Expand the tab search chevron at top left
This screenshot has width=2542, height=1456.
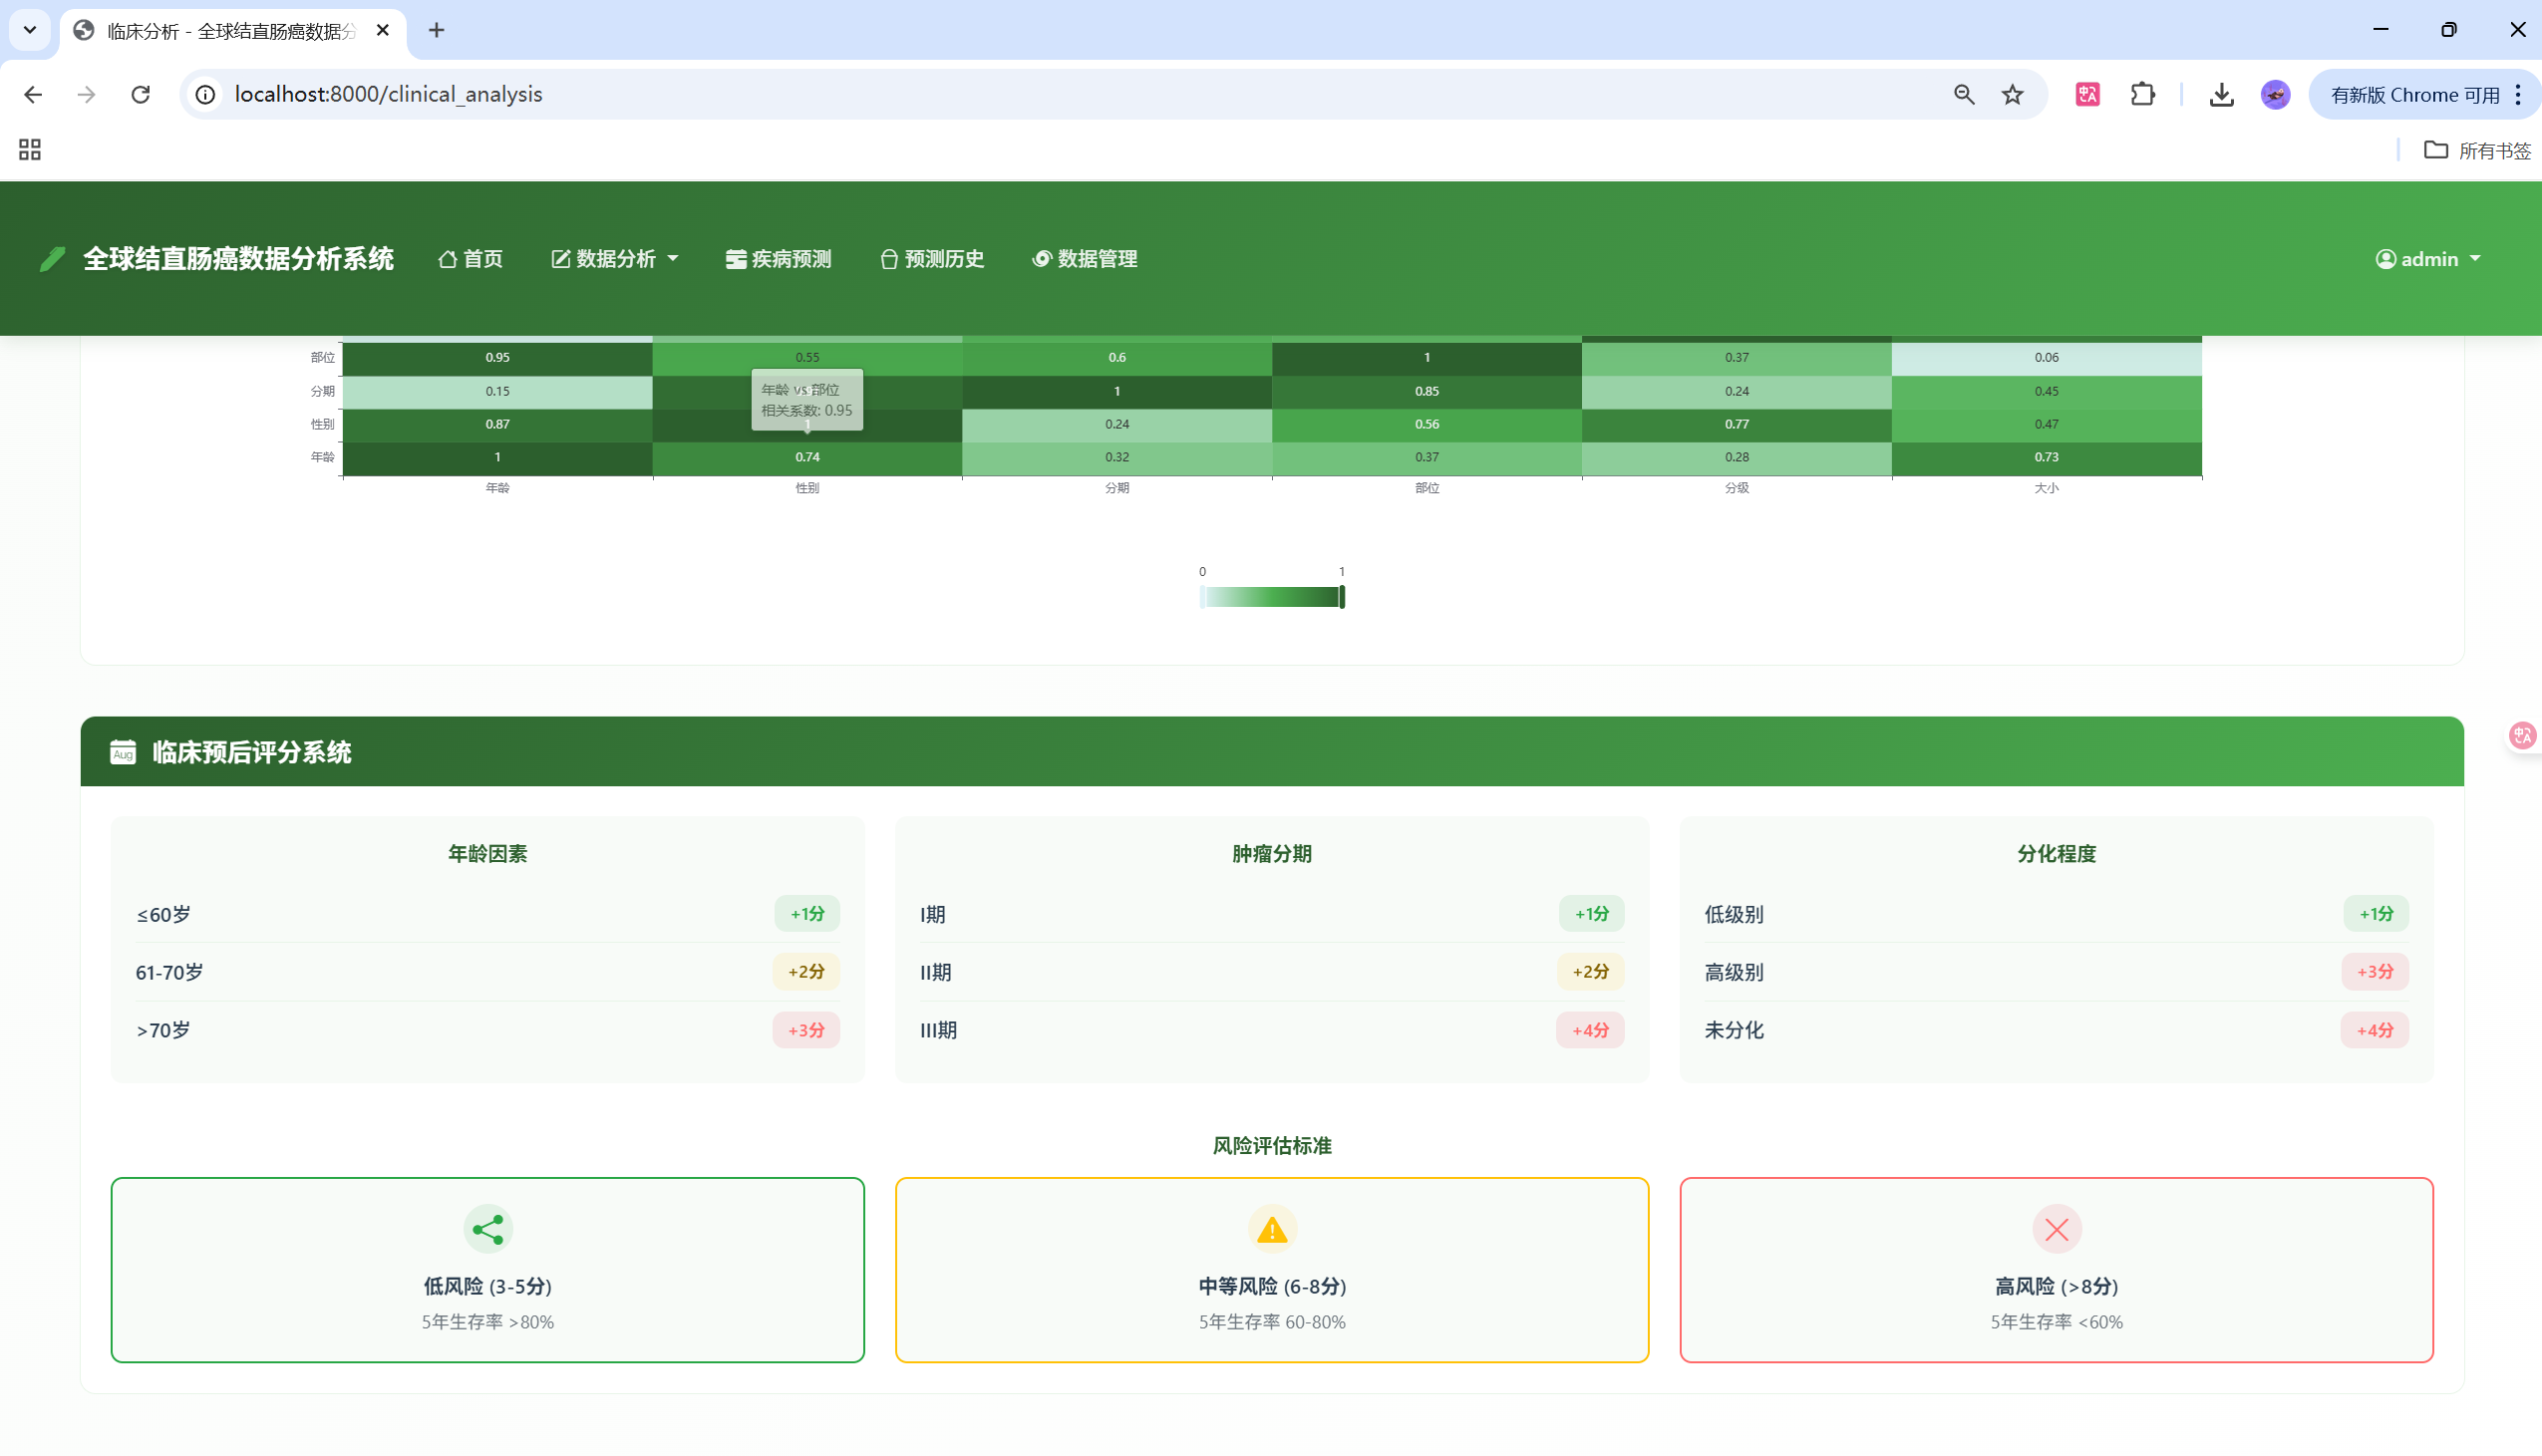point(29,29)
